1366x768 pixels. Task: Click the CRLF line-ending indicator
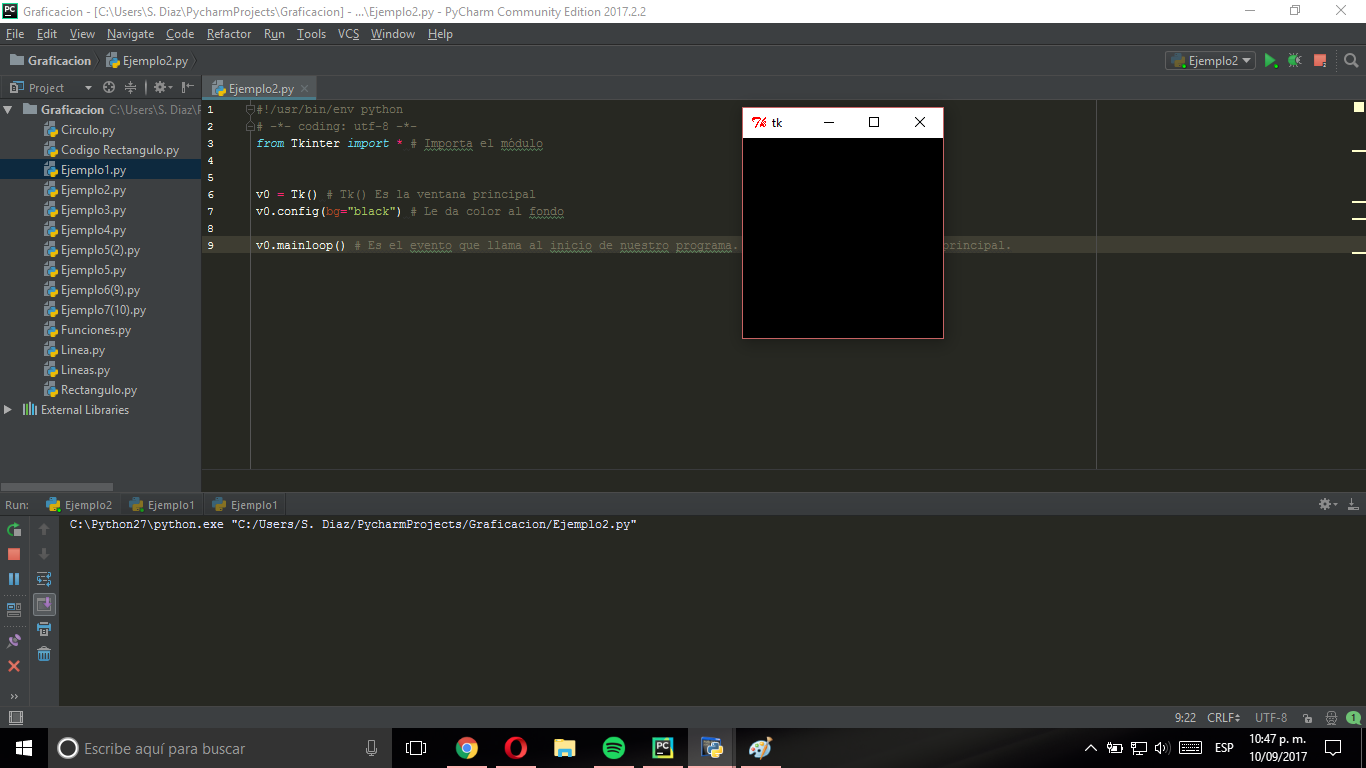pyautogui.click(x=1222, y=717)
